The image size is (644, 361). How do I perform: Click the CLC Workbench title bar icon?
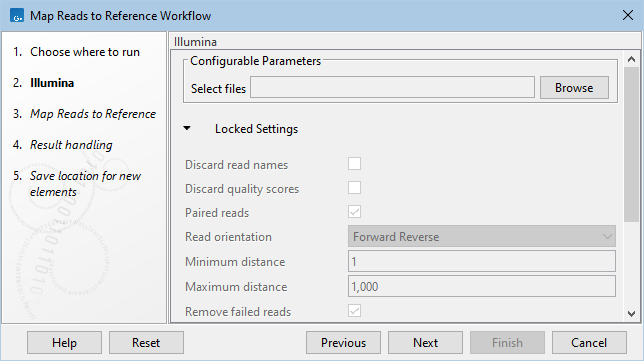pos(17,16)
